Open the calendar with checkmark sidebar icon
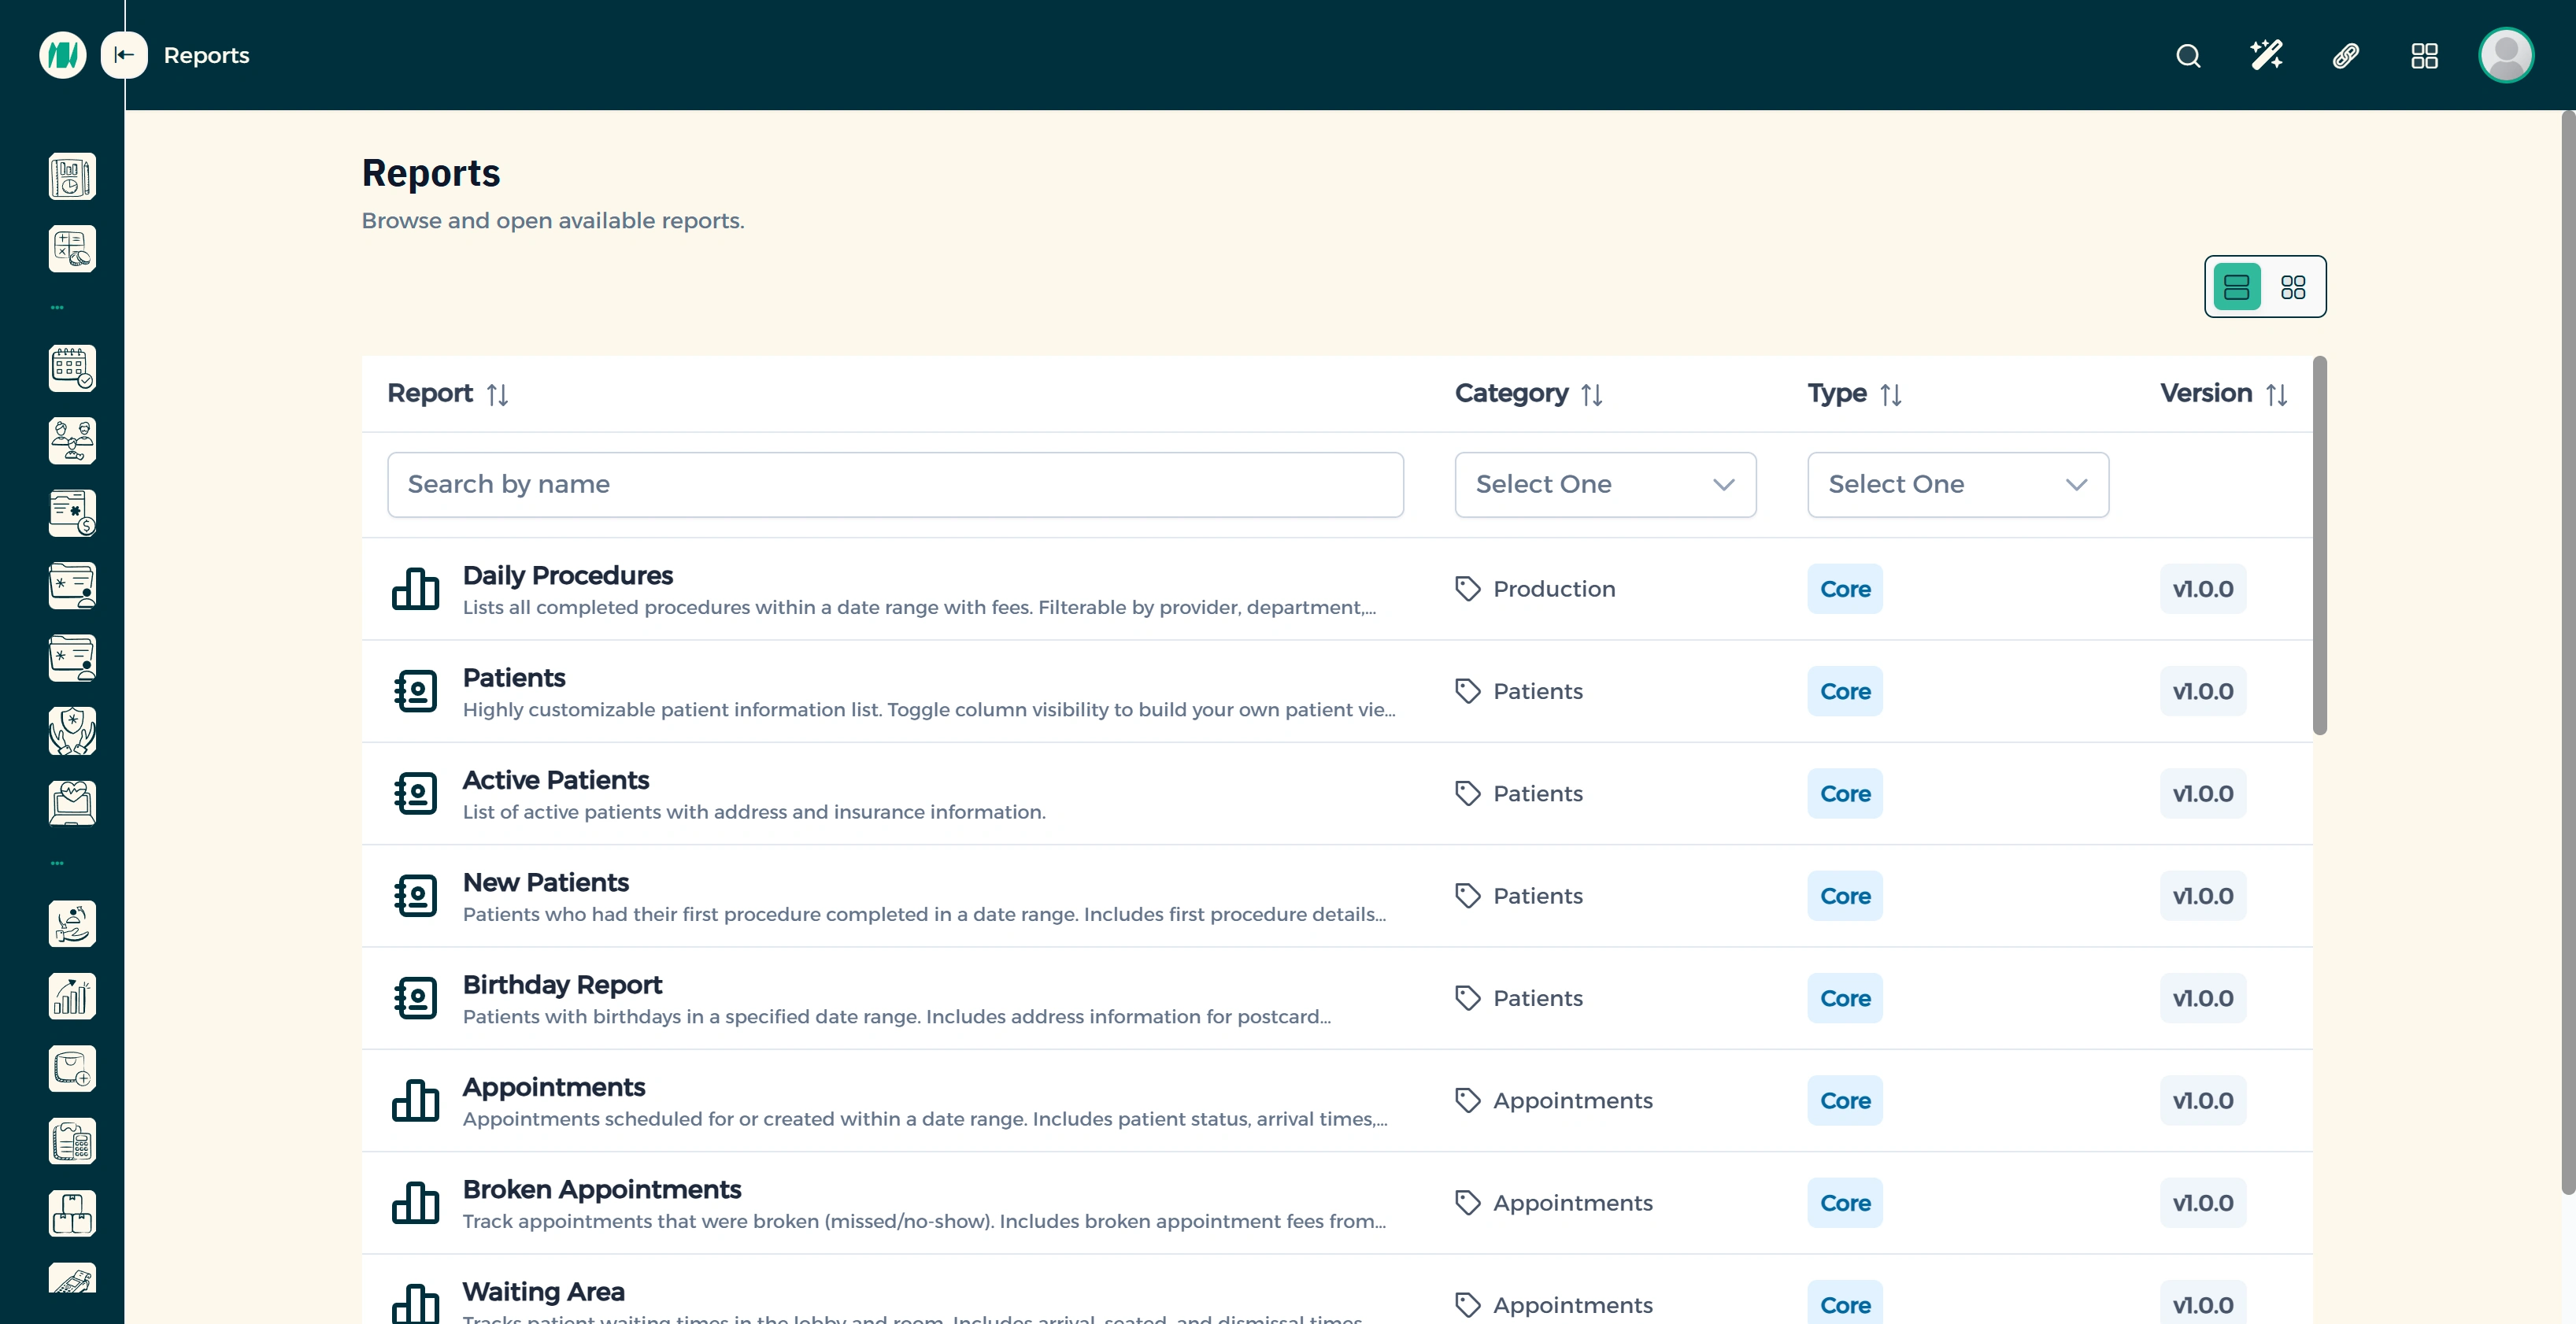 (72, 368)
